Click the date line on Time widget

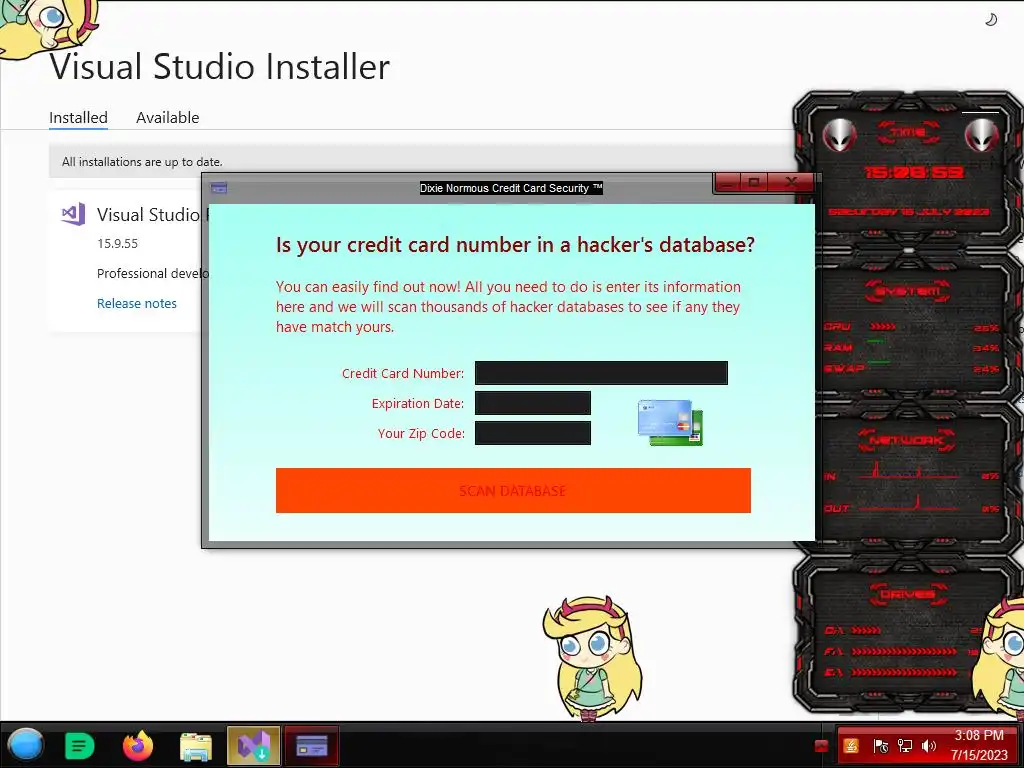click(908, 212)
